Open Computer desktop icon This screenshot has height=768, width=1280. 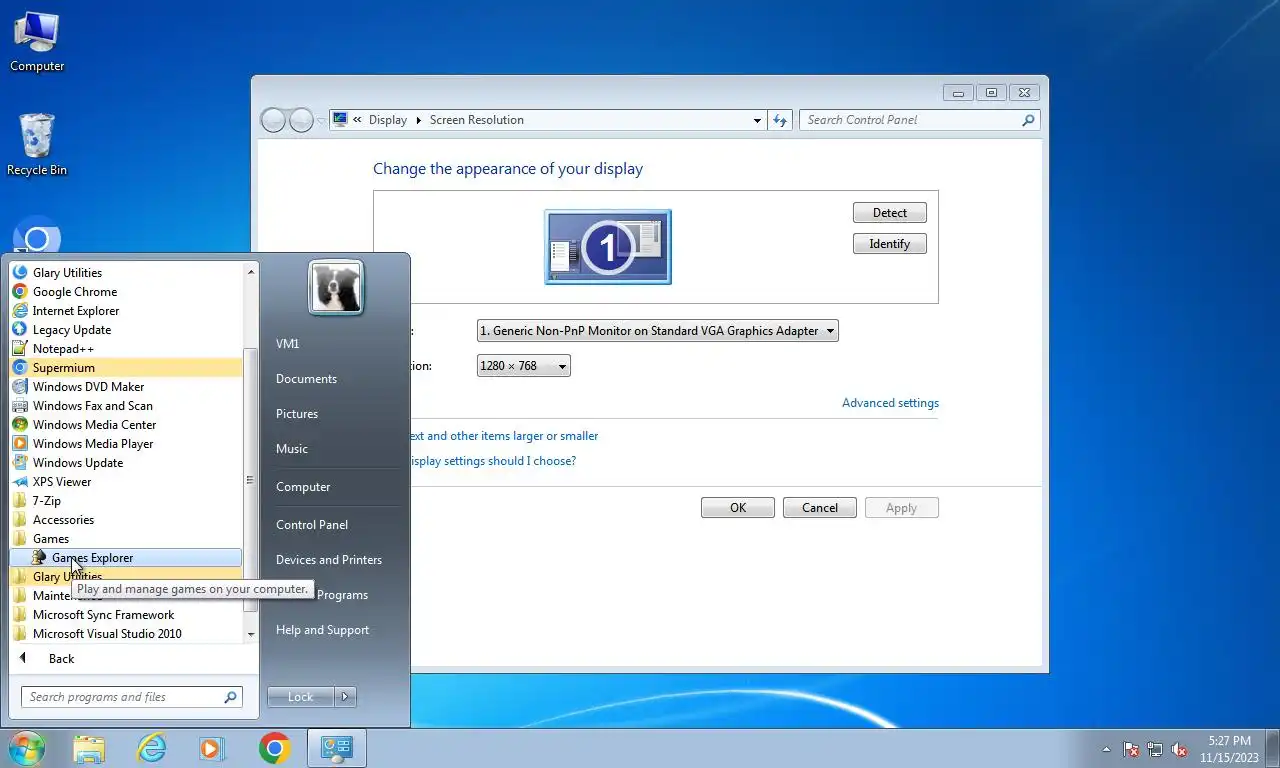[x=37, y=42]
